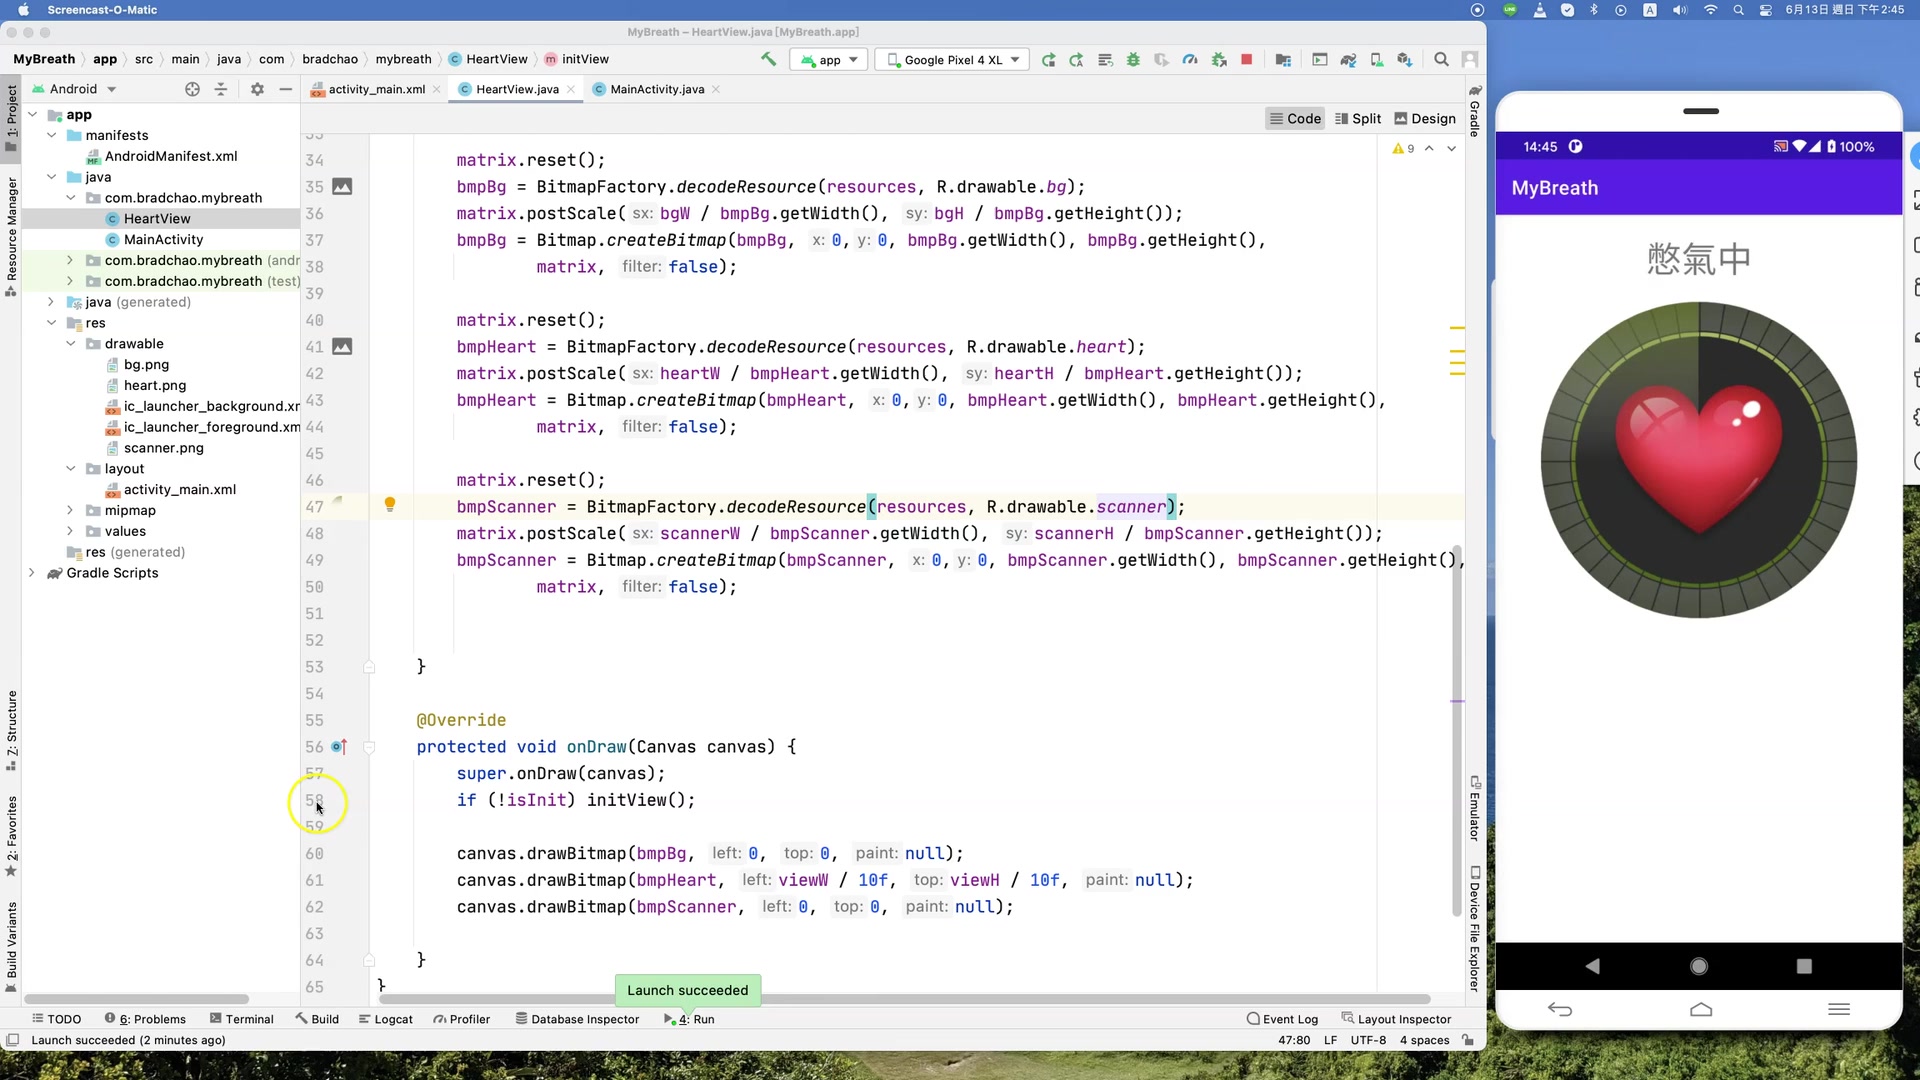This screenshot has width=1920, height=1080.
Task: Open the app run configuration dropdown
Action: [x=830, y=60]
